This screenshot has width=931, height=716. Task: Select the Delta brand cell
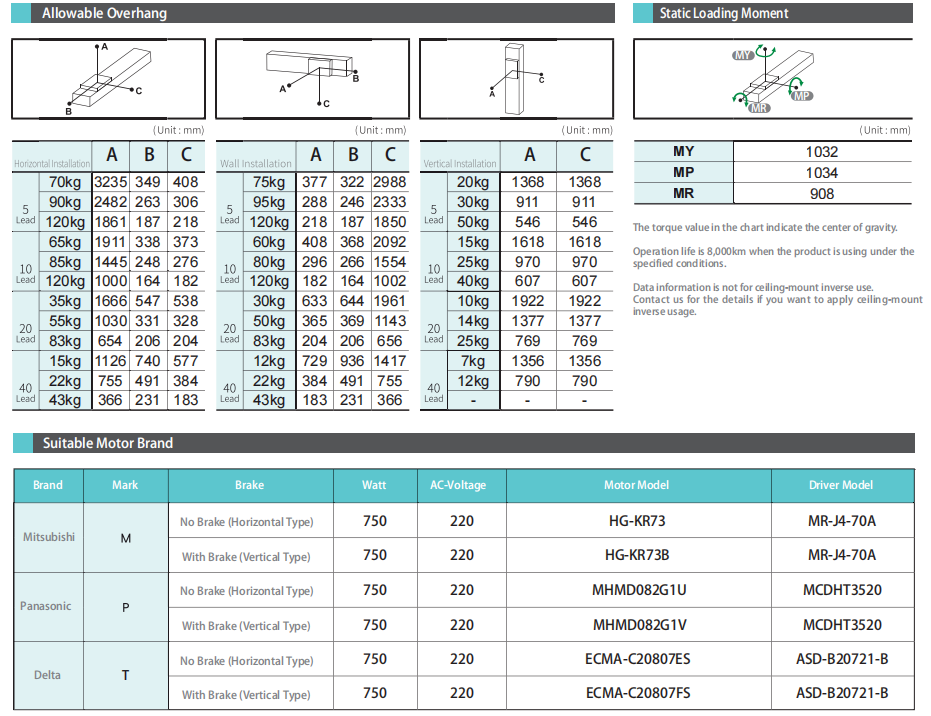(48, 675)
